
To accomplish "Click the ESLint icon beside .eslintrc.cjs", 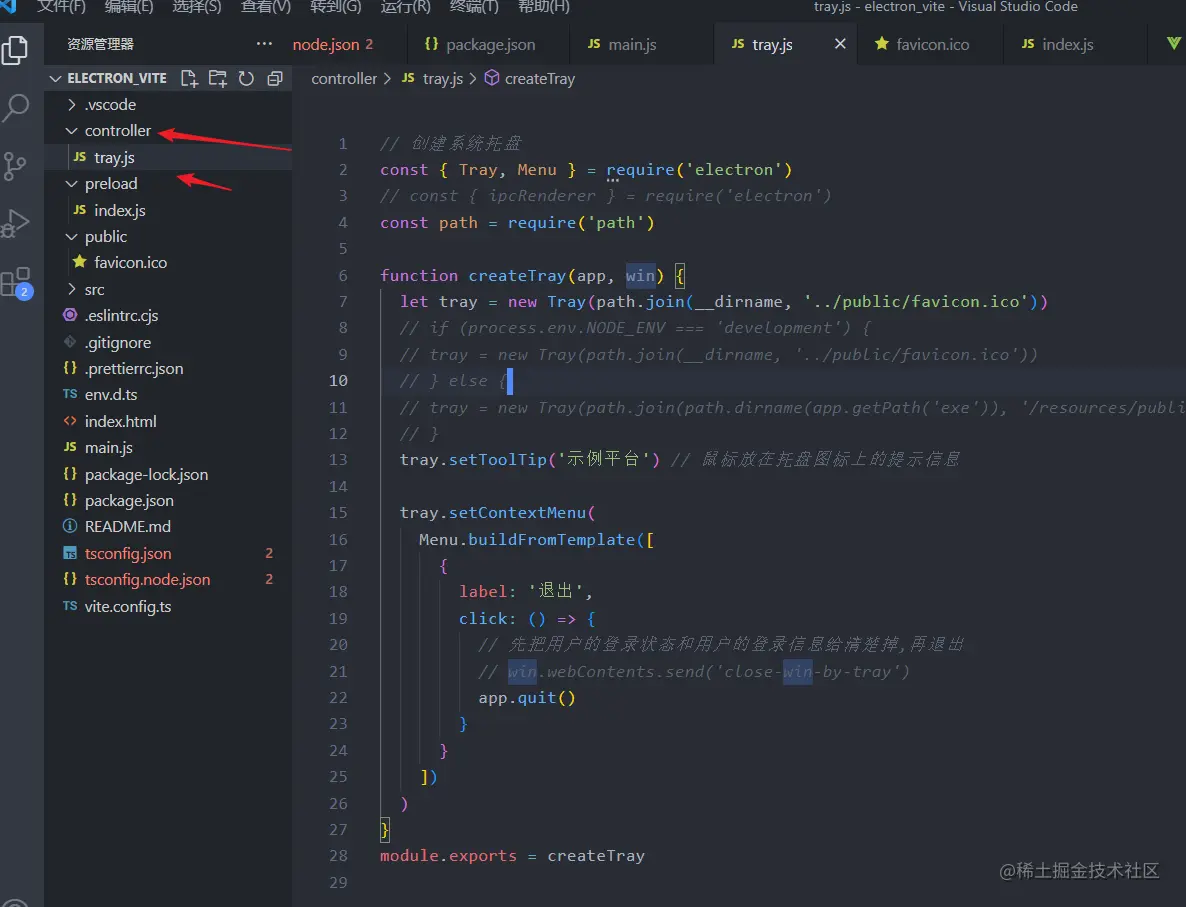I will click(x=70, y=315).
